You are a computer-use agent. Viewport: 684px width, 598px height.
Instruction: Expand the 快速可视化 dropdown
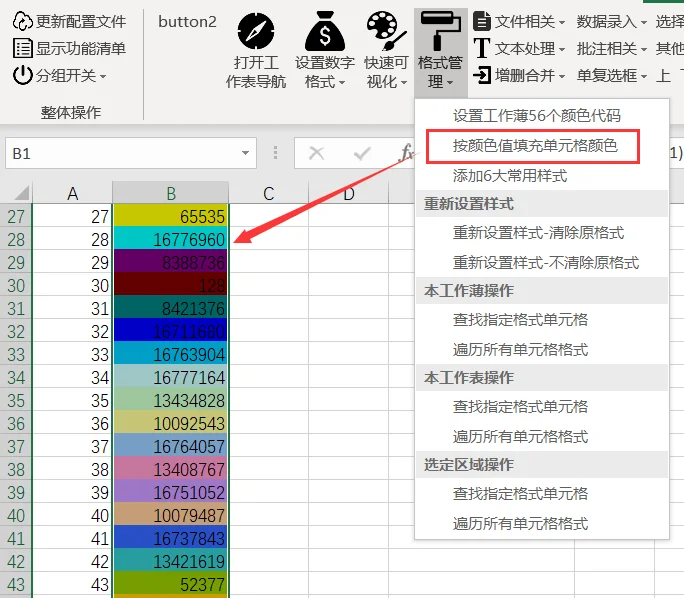coord(404,82)
